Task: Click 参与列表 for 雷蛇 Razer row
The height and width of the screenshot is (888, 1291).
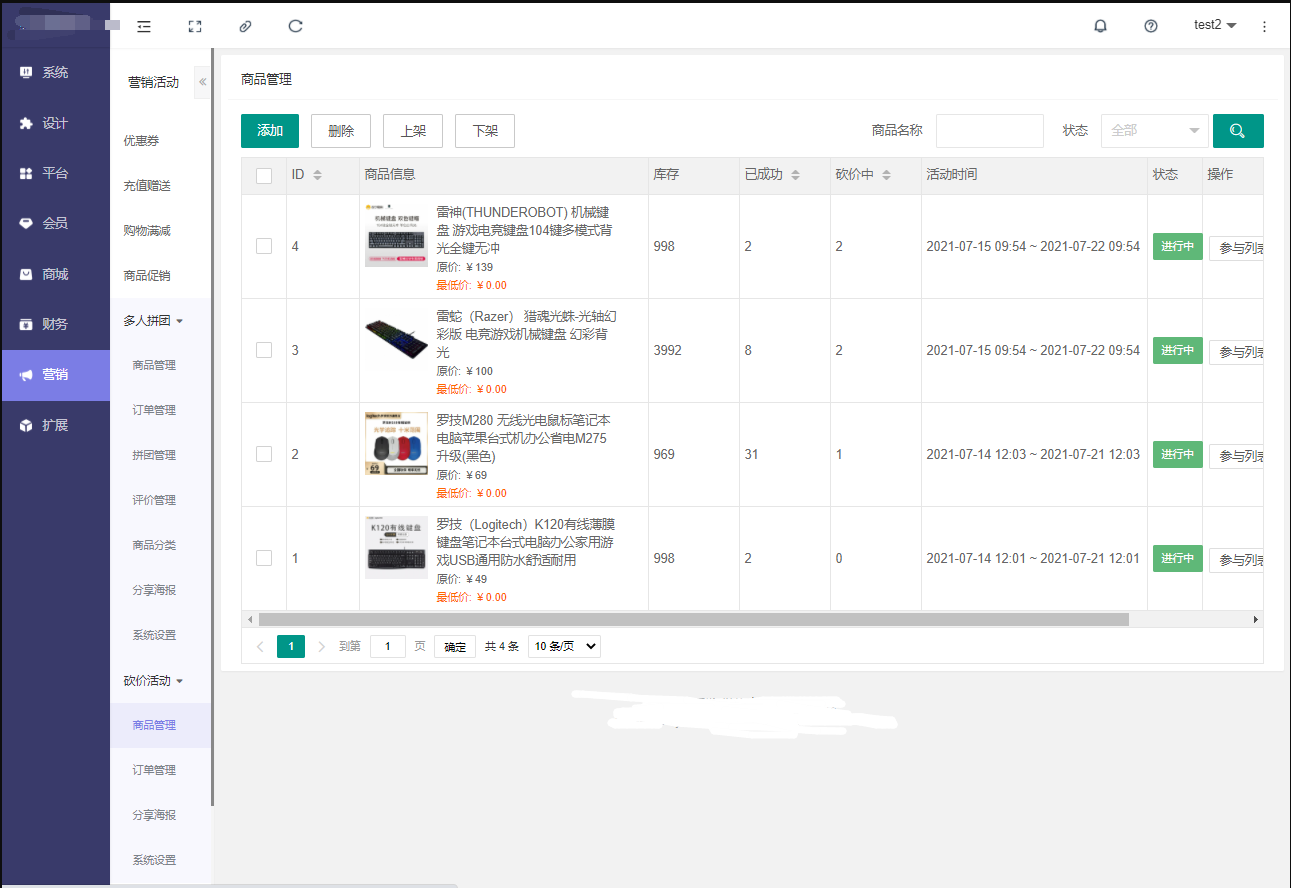Action: pos(1237,352)
